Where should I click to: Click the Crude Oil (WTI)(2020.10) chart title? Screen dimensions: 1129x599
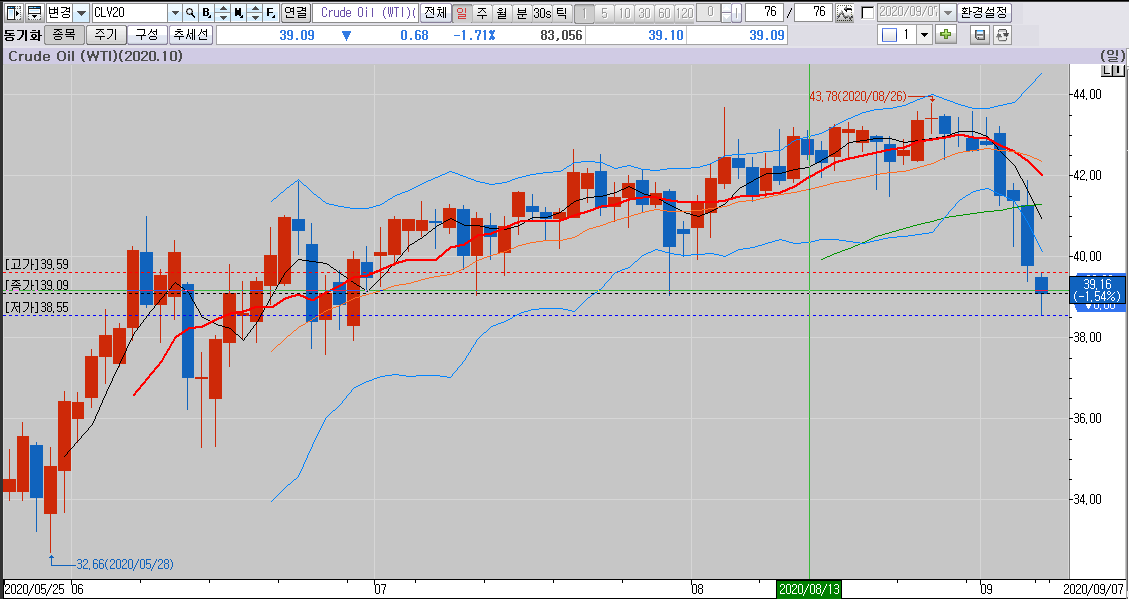(94, 55)
